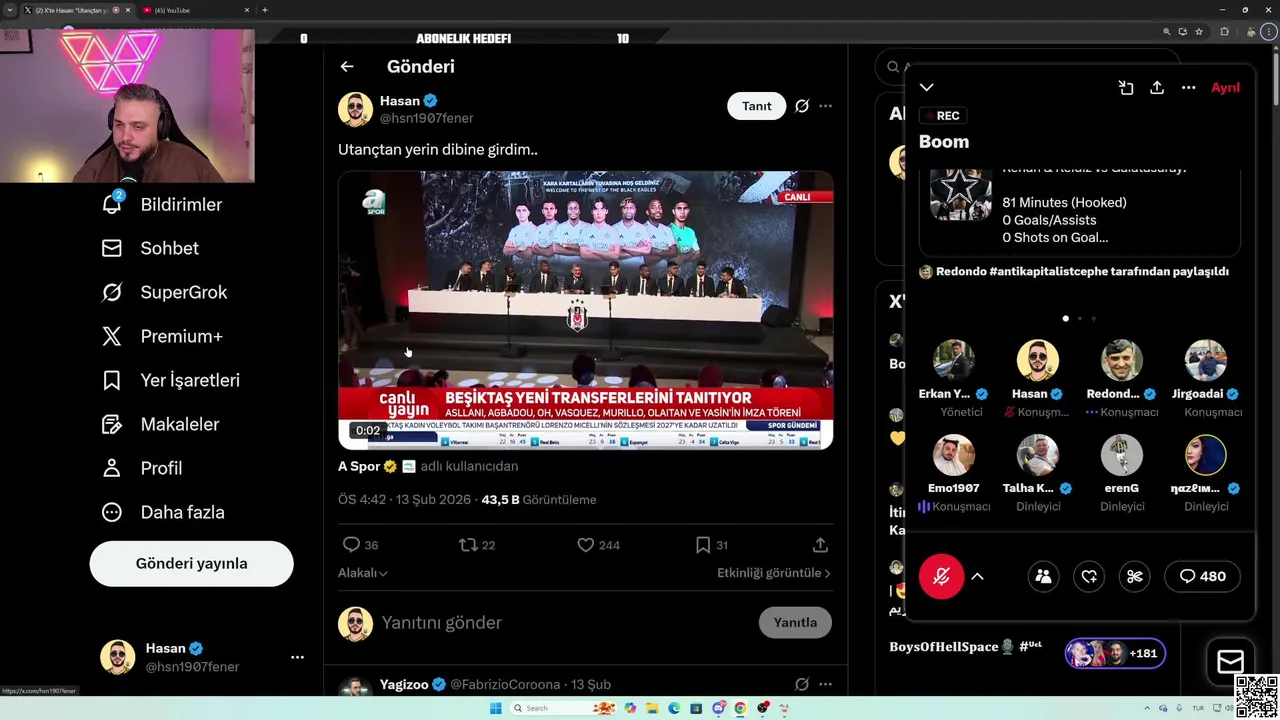Click the Yanıtla reply button
Viewport: 1280px width, 720px height.
(x=795, y=622)
